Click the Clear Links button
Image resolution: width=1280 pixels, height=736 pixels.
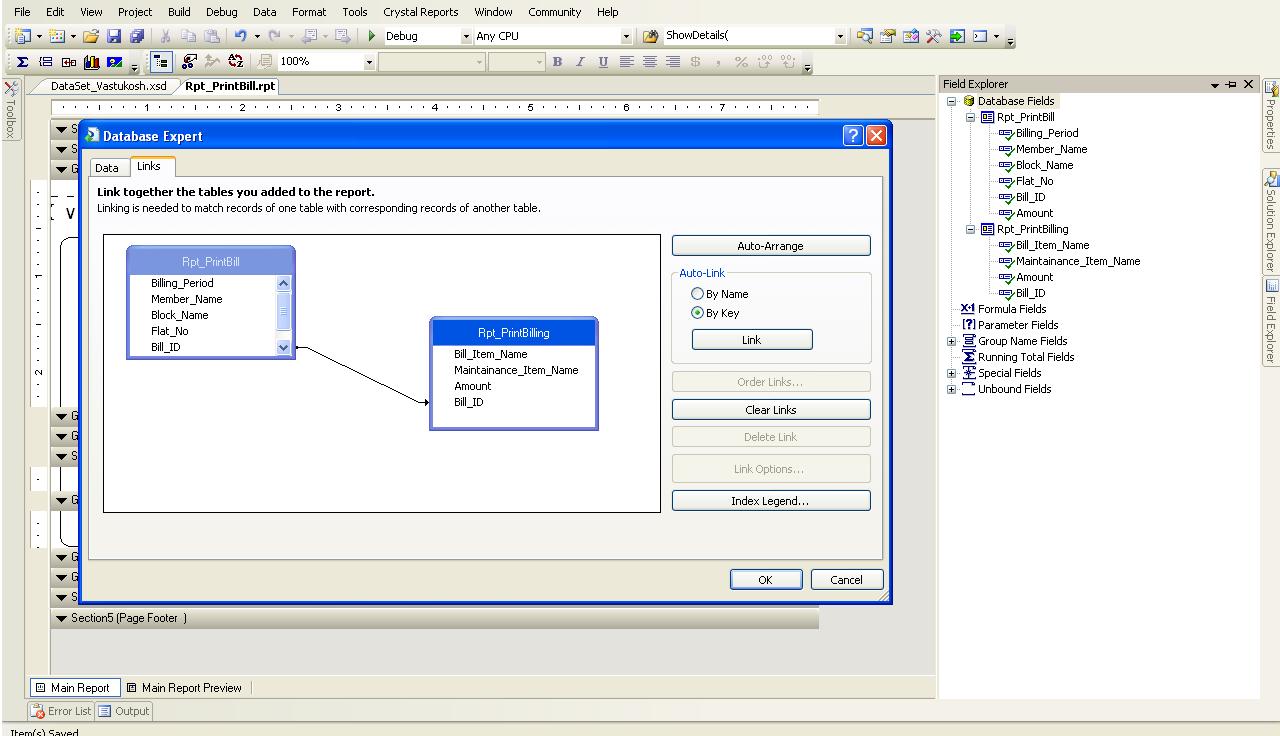coord(770,409)
